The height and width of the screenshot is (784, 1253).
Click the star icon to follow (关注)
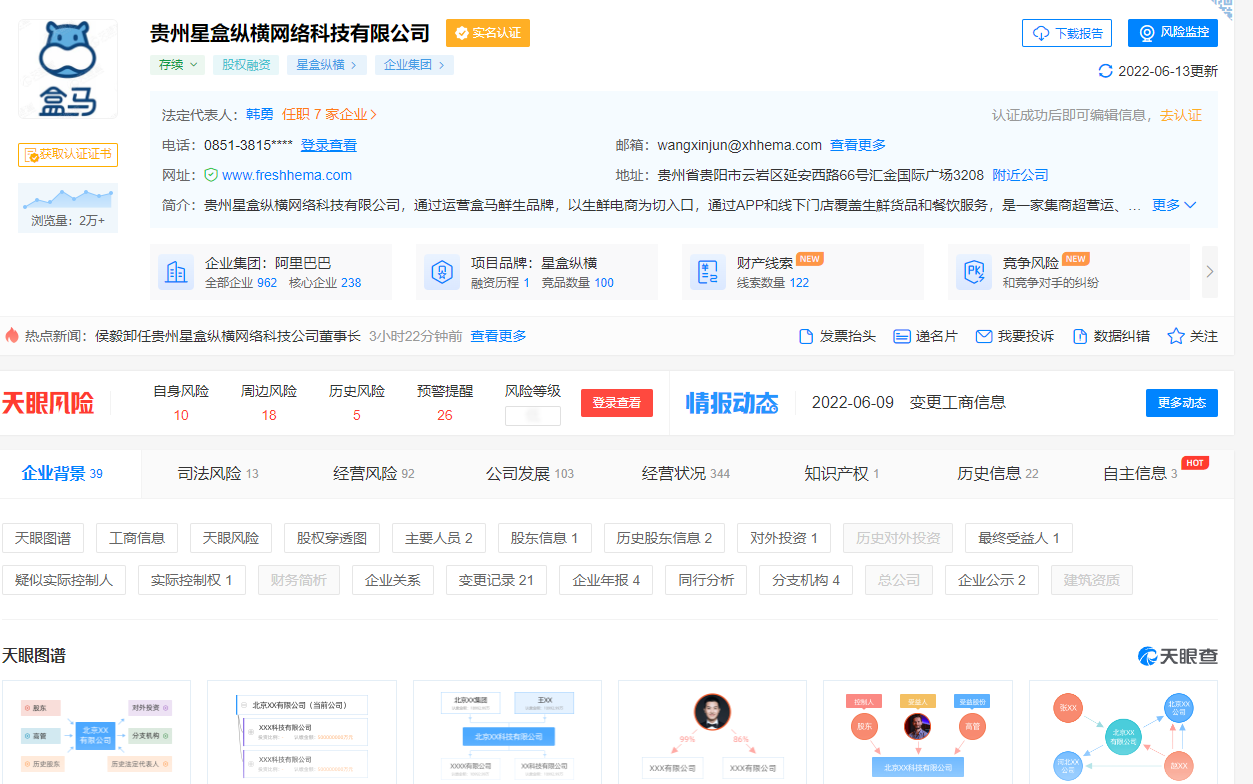(1176, 336)
